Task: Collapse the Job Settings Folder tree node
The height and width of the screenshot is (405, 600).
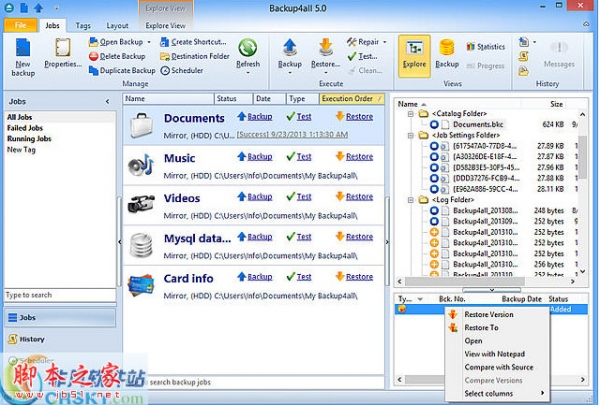Action: [410, 135]
